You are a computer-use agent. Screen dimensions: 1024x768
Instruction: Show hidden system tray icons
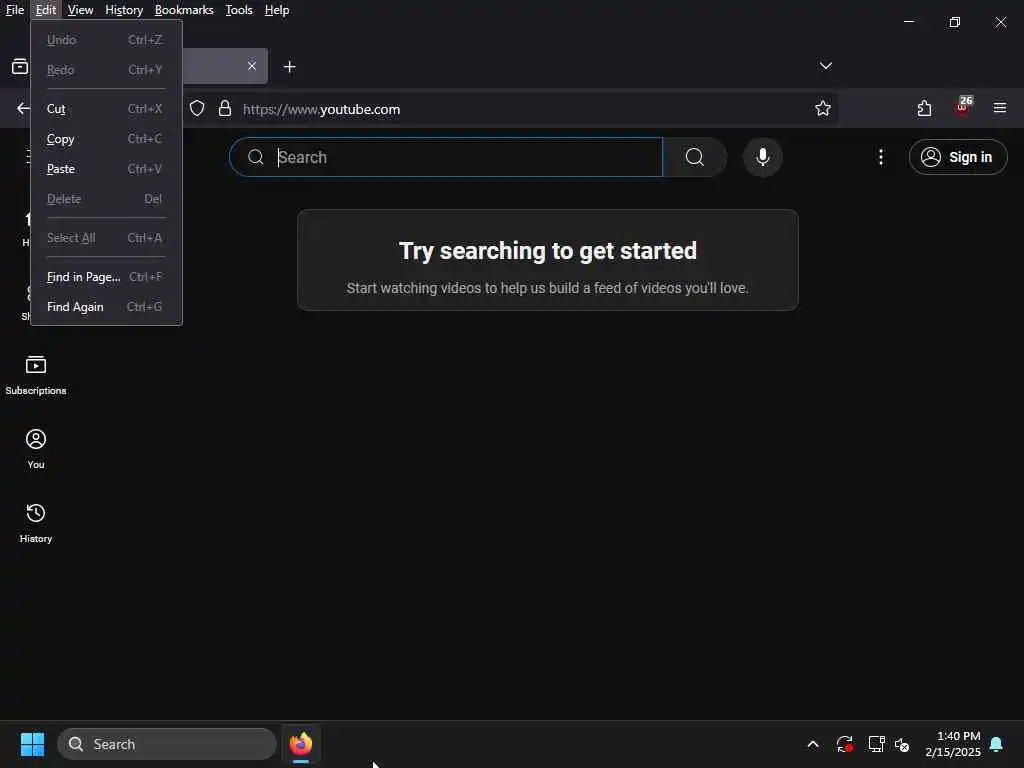[x=813, y=744]
